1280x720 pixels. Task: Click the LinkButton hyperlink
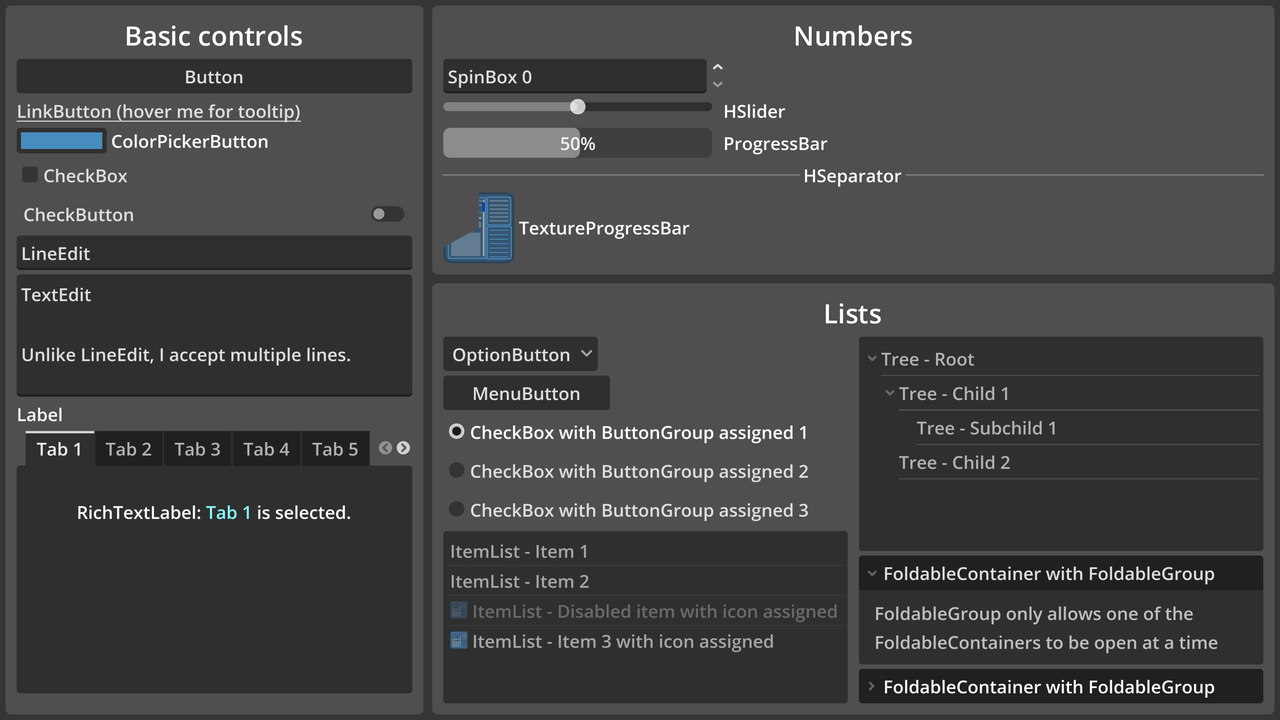(158, 111)
